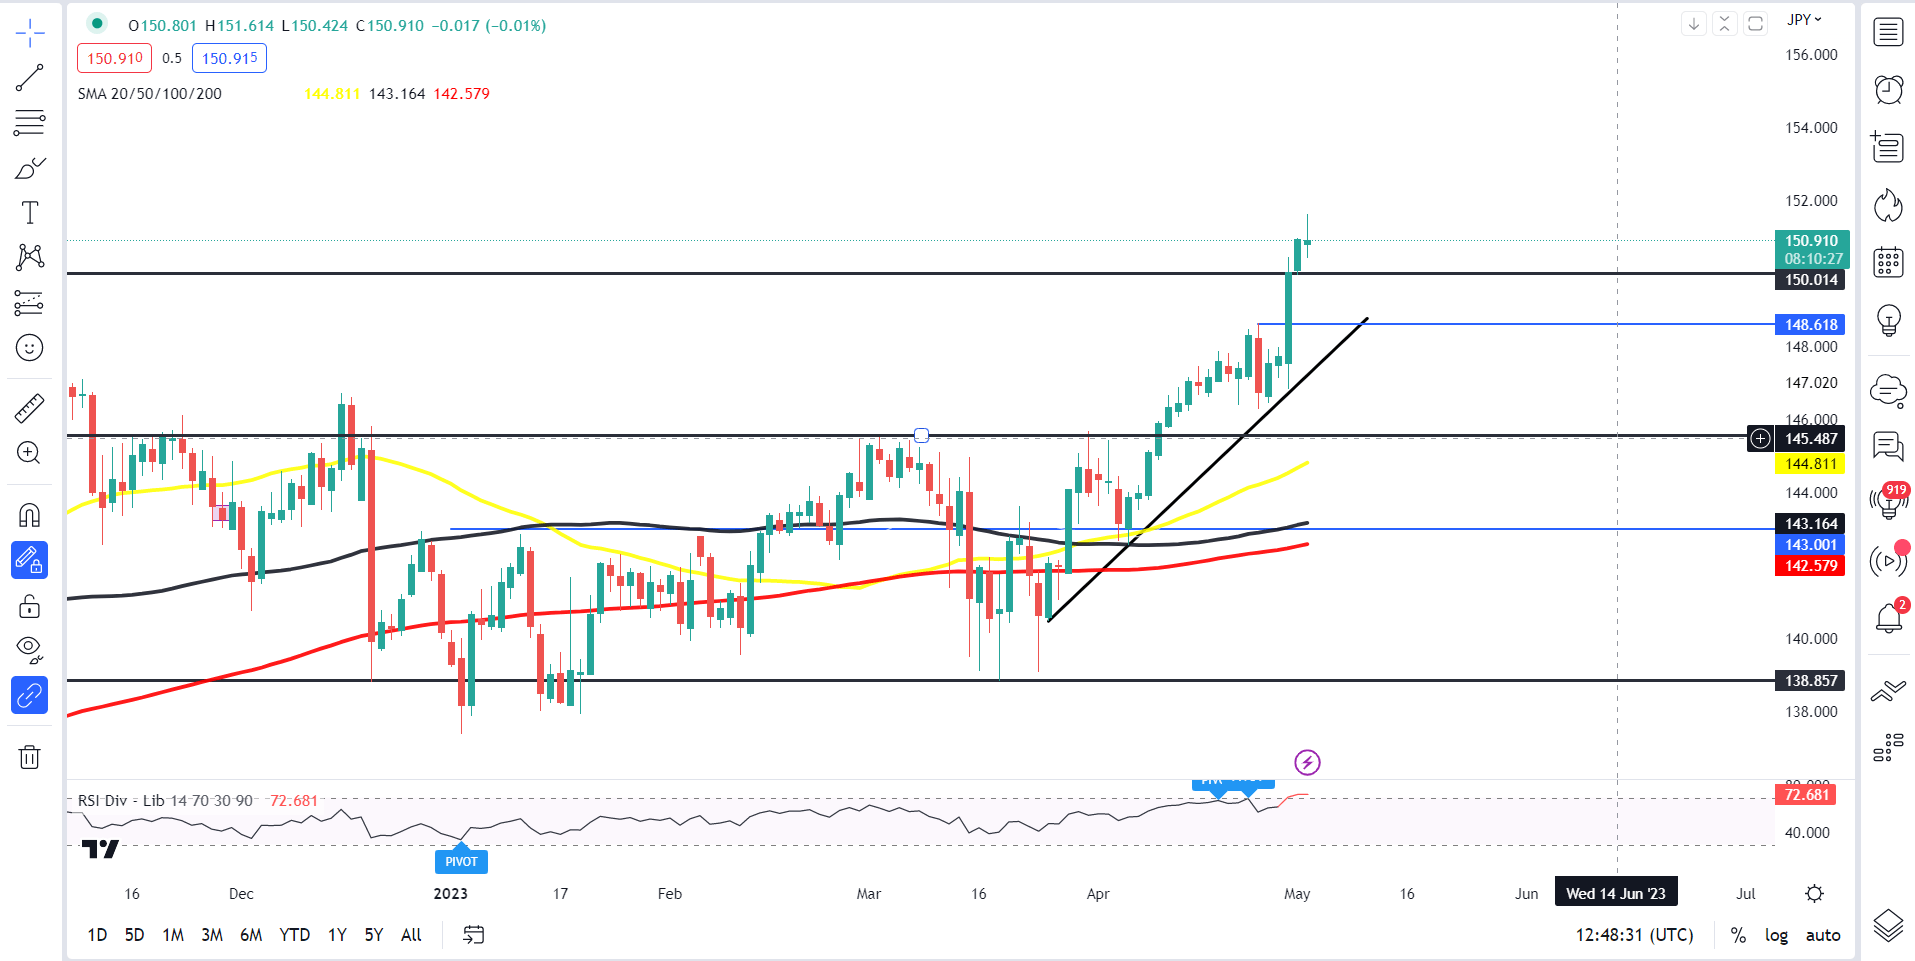
Task: Toggle hide all drawings eye icon
Action: [x=30, y=651]
